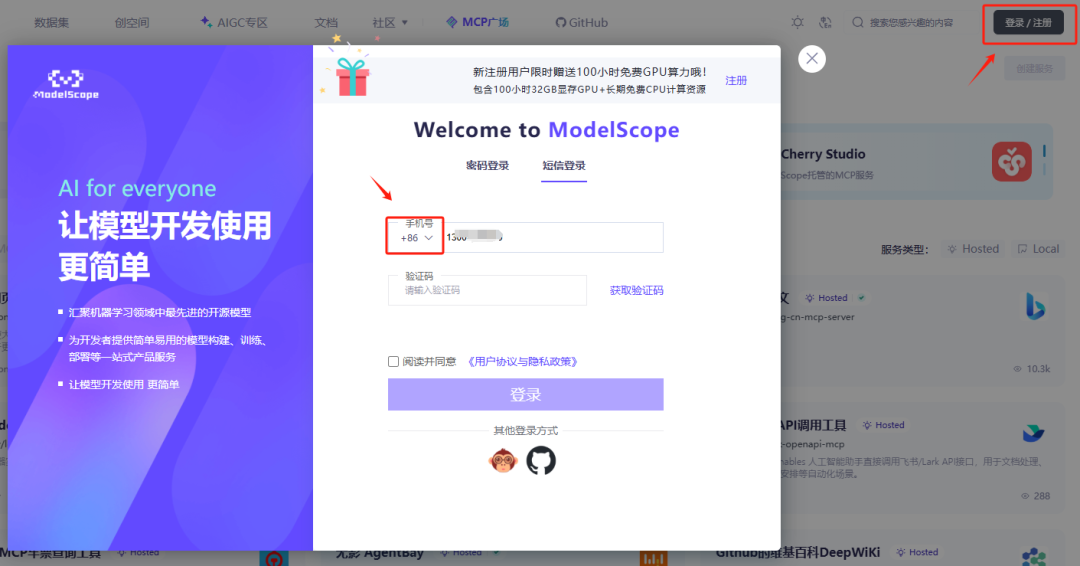Click the 验证码 input field
The image size is (1080, 566).
tap(487, 291)
